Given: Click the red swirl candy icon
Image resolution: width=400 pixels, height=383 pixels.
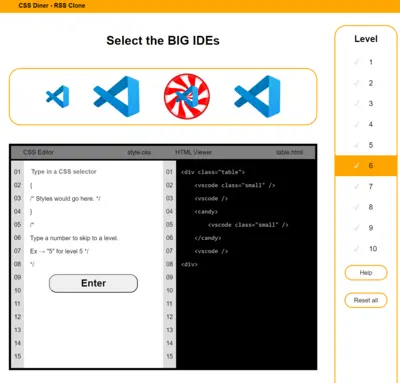Looking at the screenshot, I should [187, 96].
